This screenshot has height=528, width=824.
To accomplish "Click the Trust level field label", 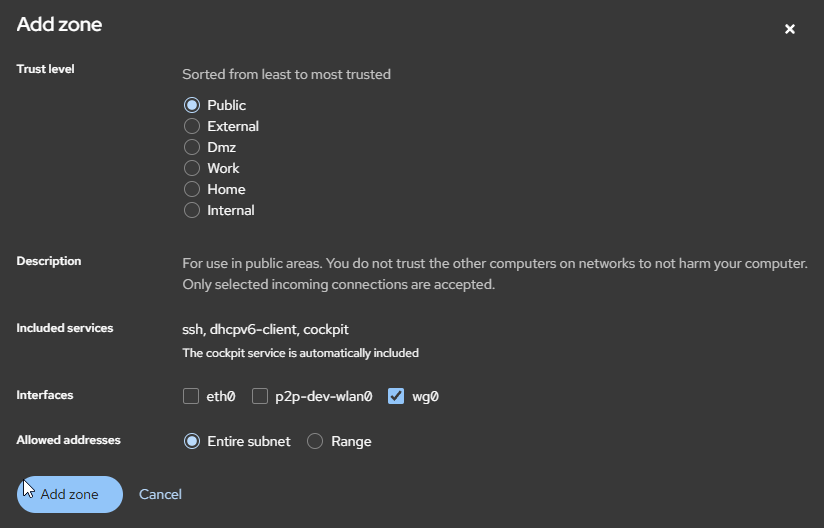I will [x=45, y=69].
